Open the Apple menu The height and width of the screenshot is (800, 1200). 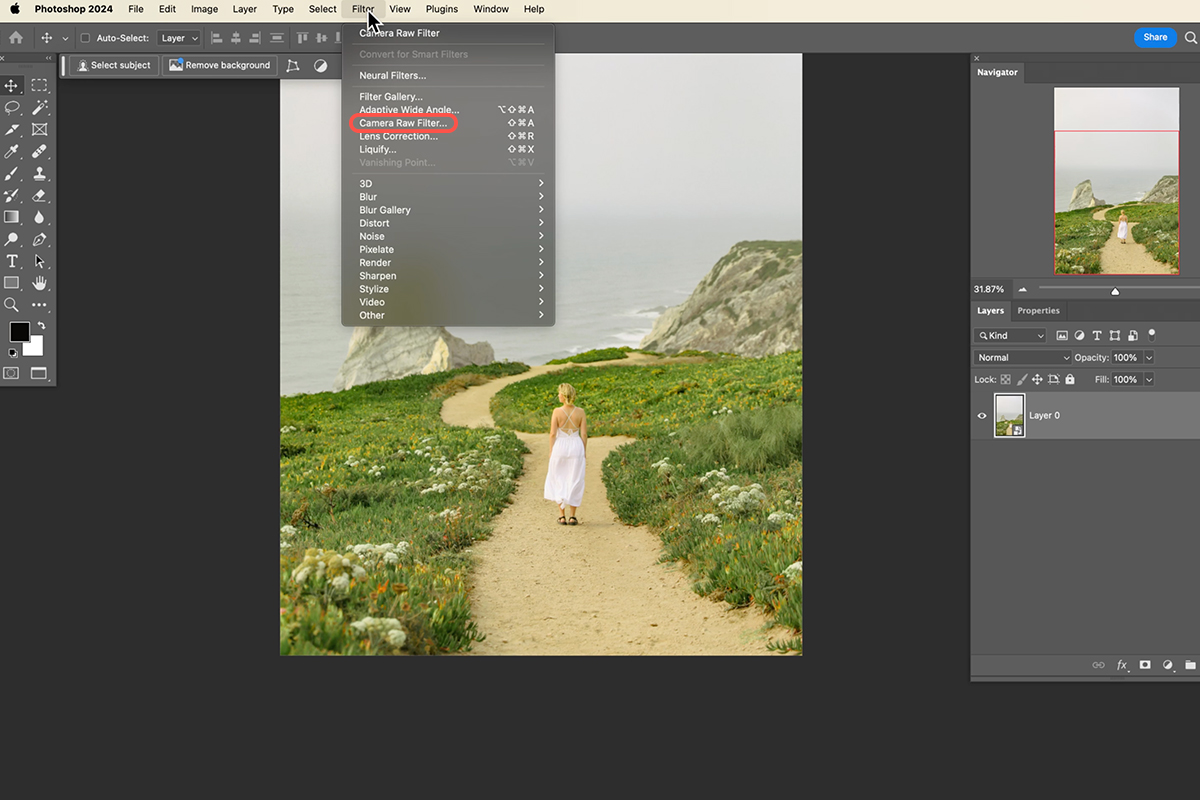[15, 9]
